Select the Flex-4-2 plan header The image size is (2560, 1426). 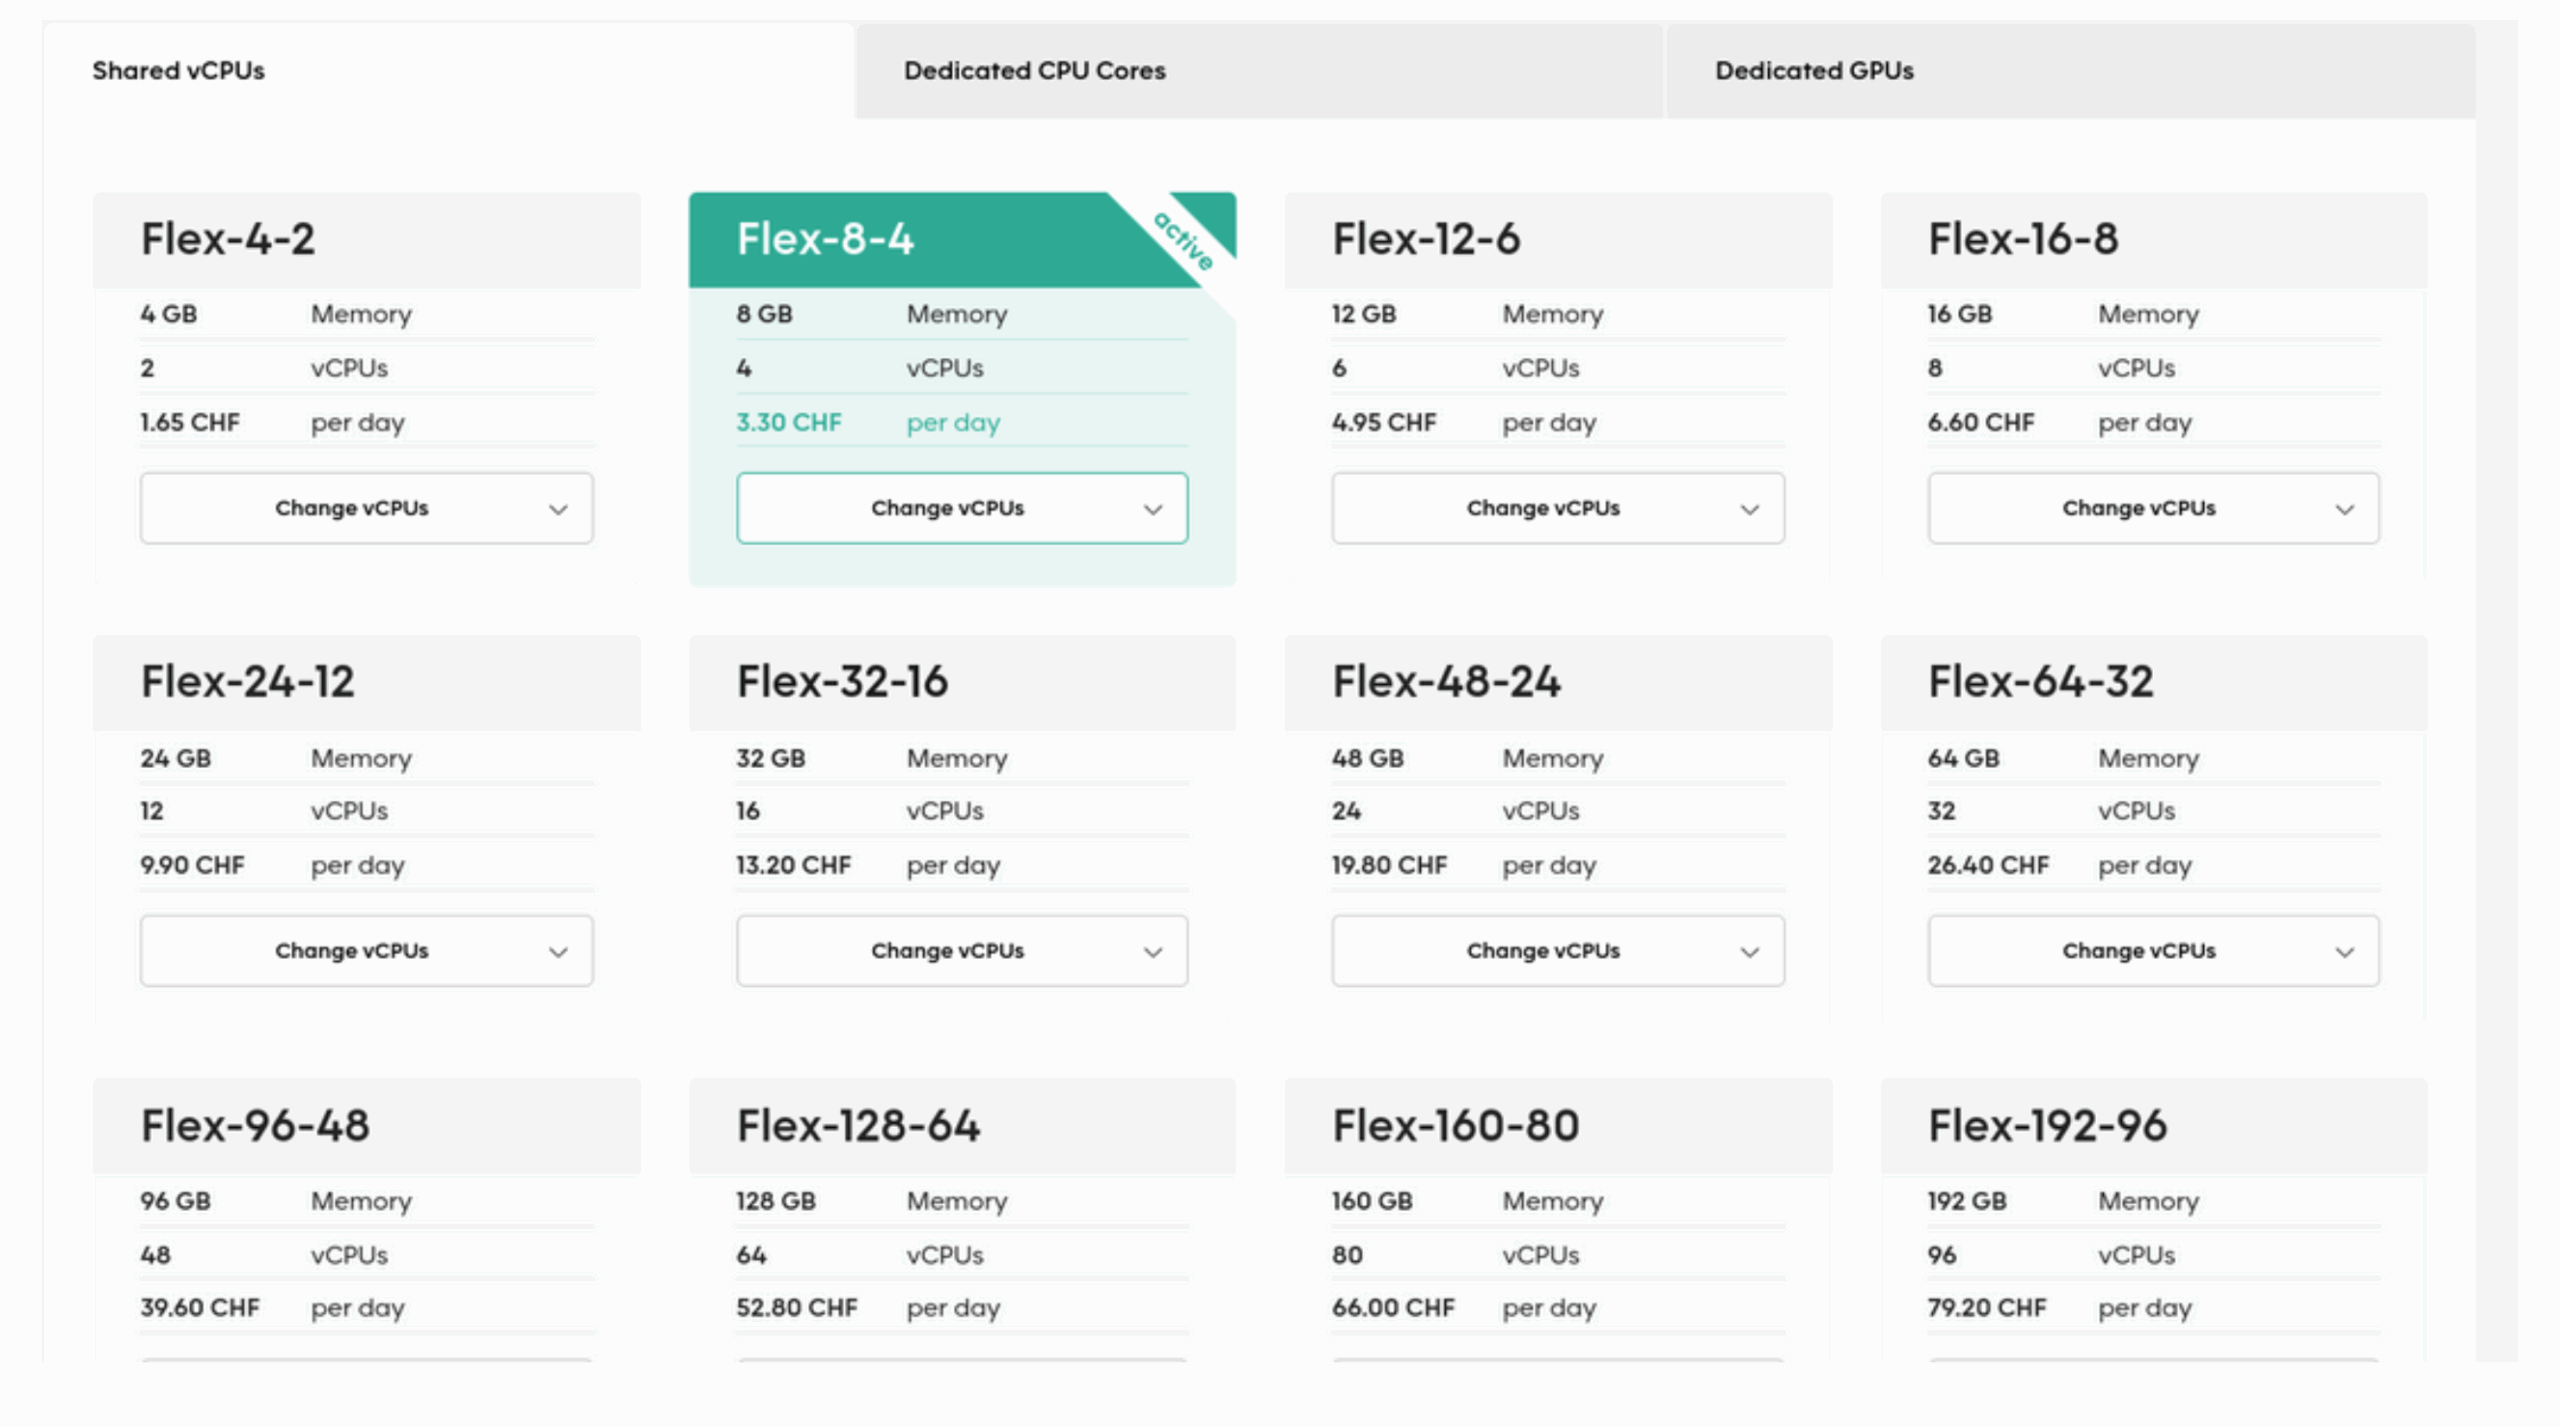tap(366, 240)
